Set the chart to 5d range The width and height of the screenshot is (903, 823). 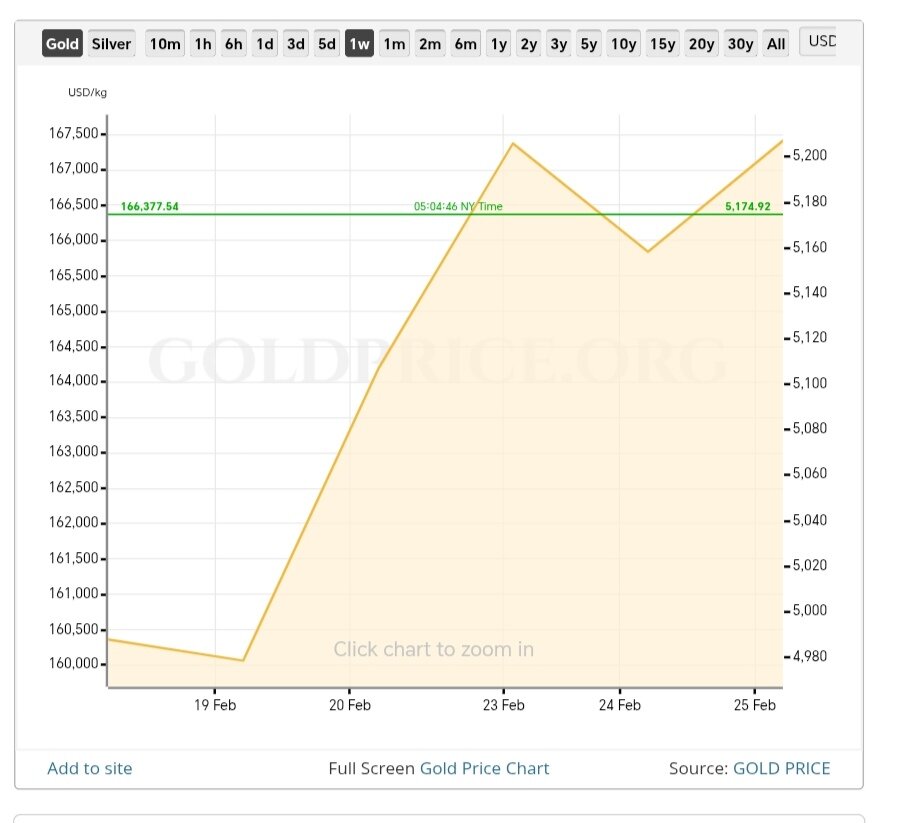coord(327,44)
